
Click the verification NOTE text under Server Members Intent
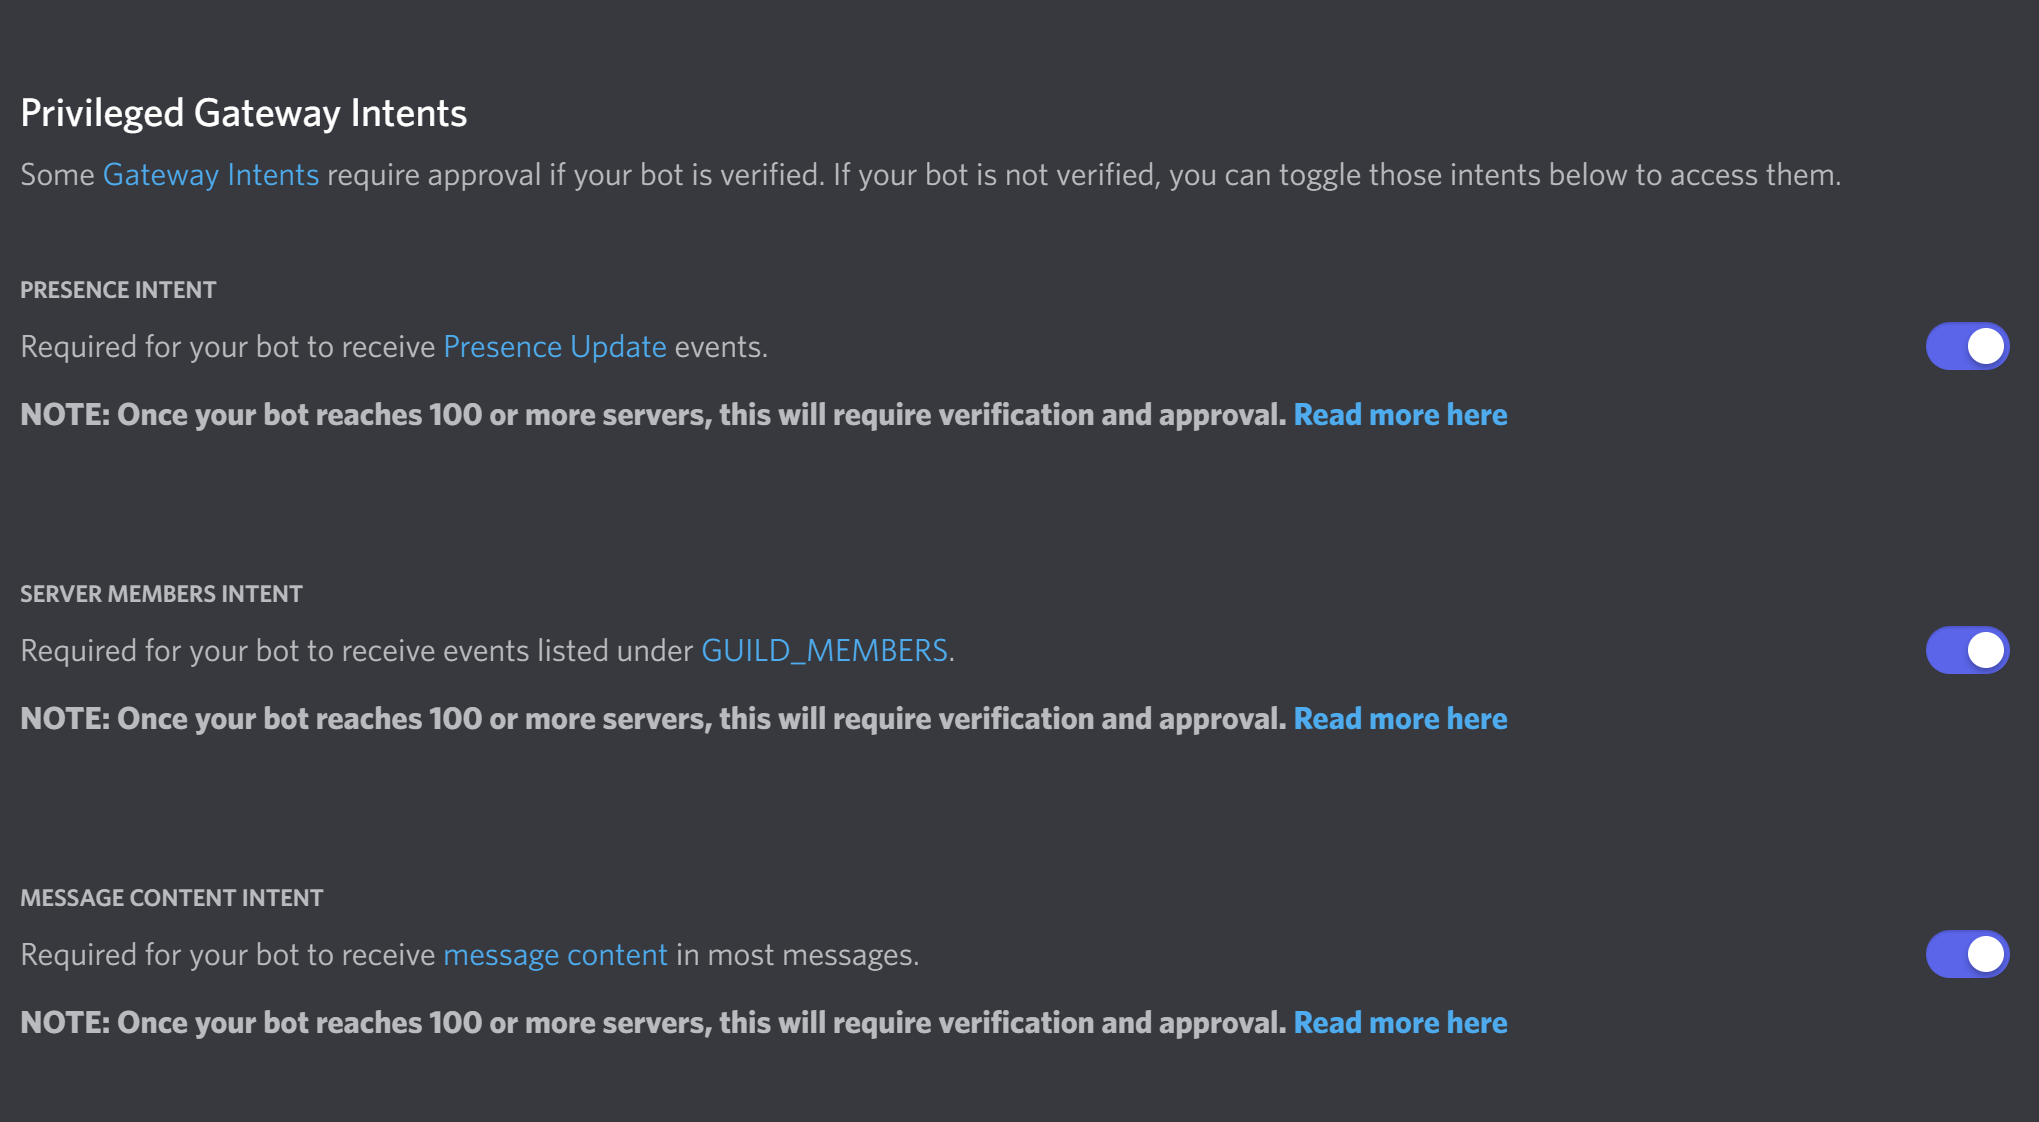coord(653,719)
